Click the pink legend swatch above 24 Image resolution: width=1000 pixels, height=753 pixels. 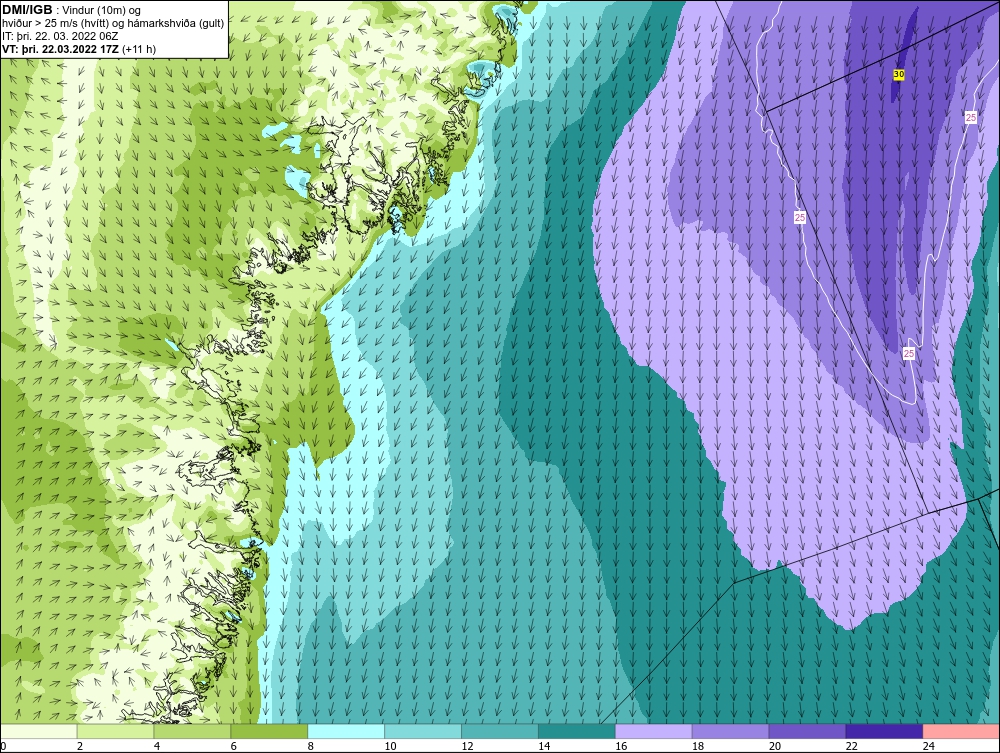coord(961,731)
